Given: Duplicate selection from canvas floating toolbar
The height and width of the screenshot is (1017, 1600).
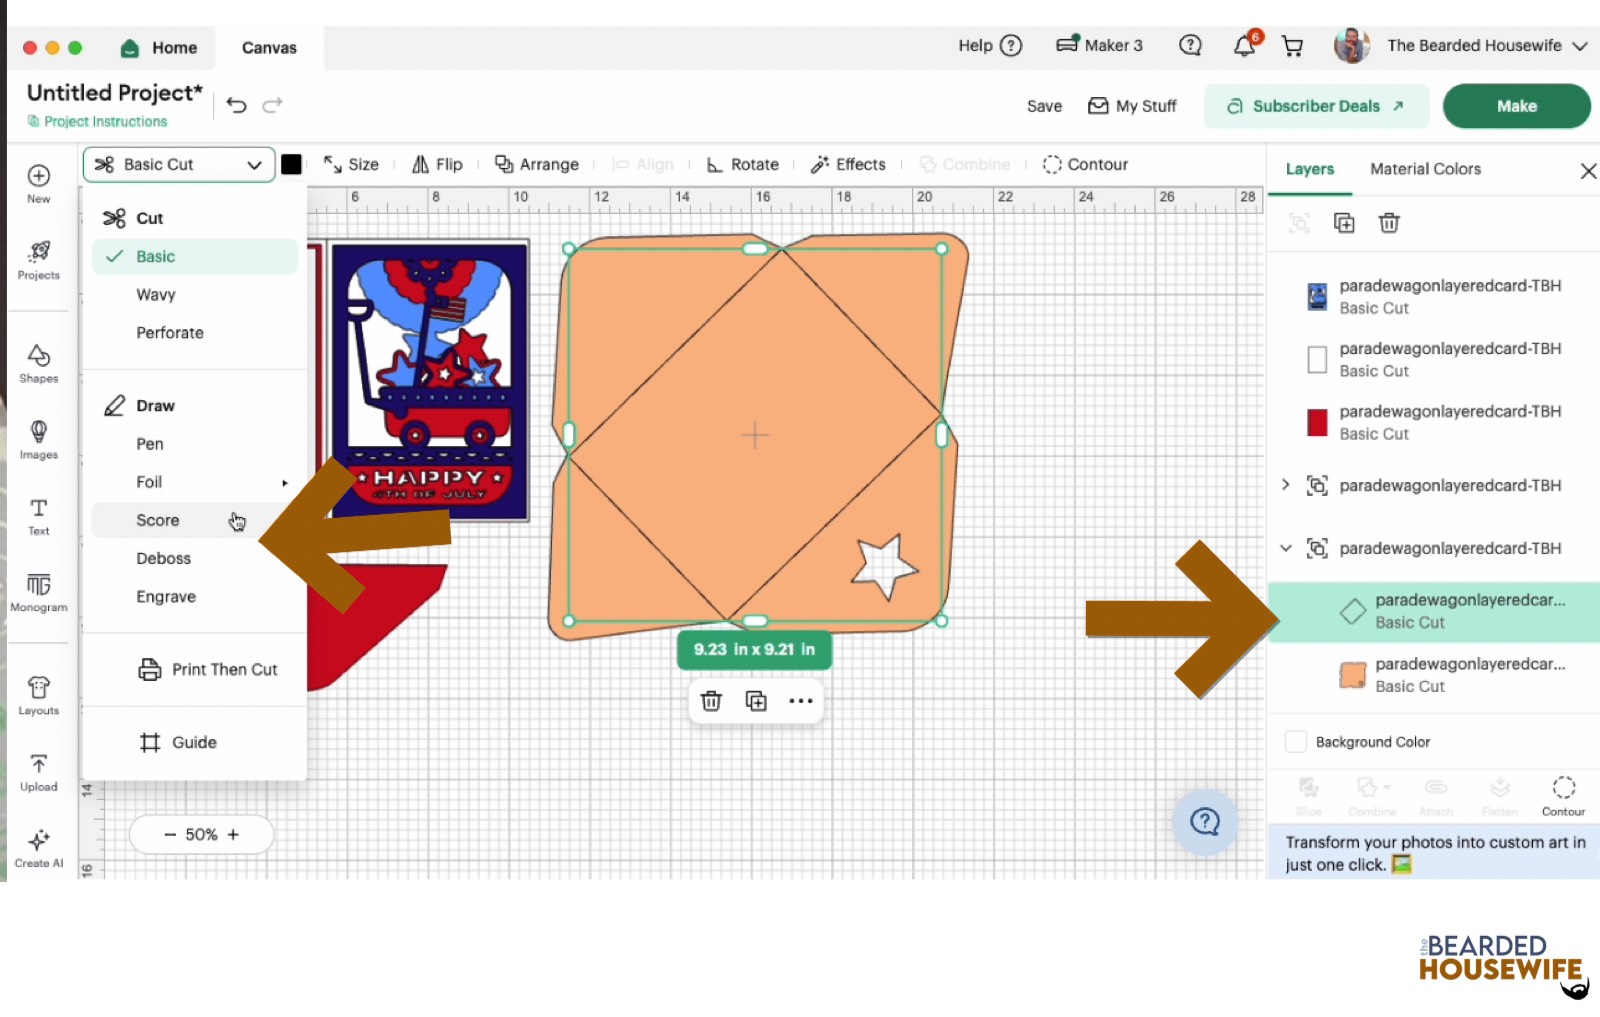Looking at the screenshot, I should tap(756, 701).
